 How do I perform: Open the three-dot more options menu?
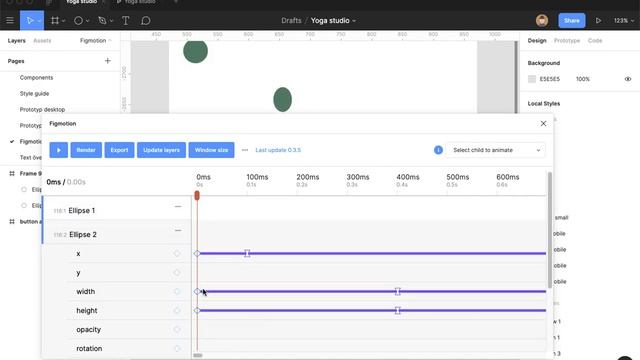pyautogui.click(x=245, y=150)
